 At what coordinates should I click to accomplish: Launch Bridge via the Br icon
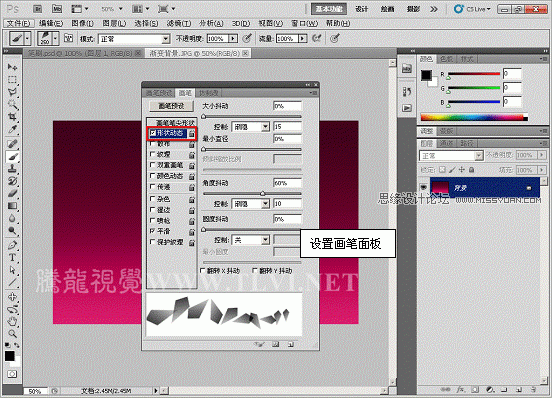[38, 9]
